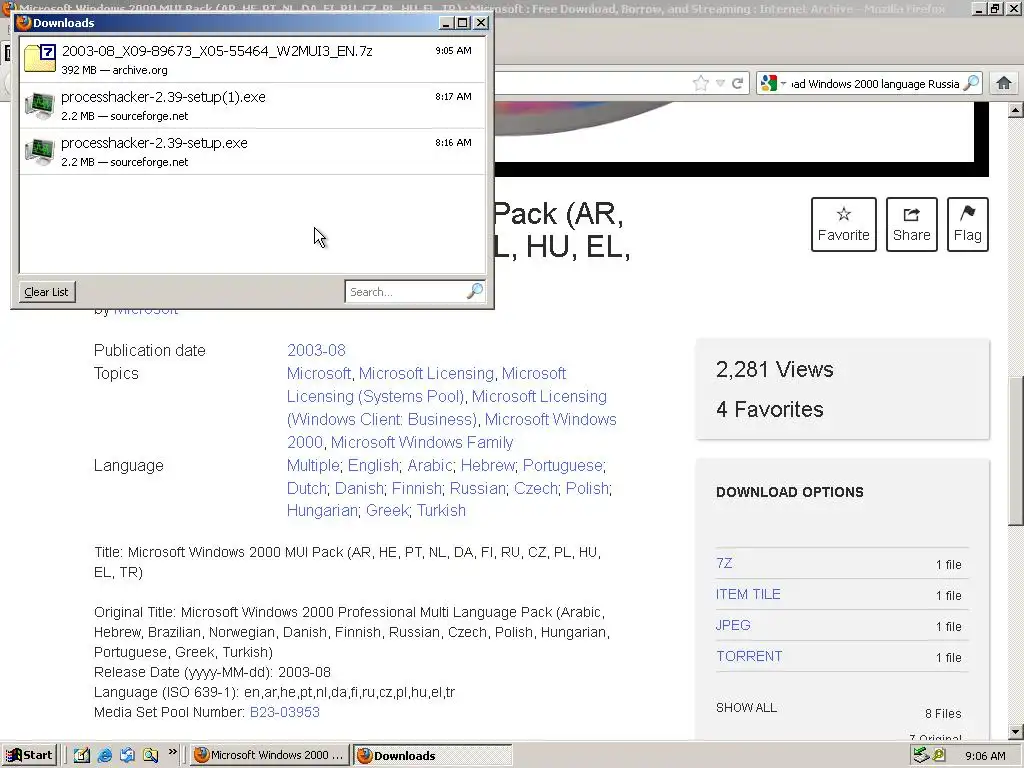Switch to Microsoft Windows 2000 Firefox taskbar button
Screen dimensions: 1024x768
coord(270,755)
